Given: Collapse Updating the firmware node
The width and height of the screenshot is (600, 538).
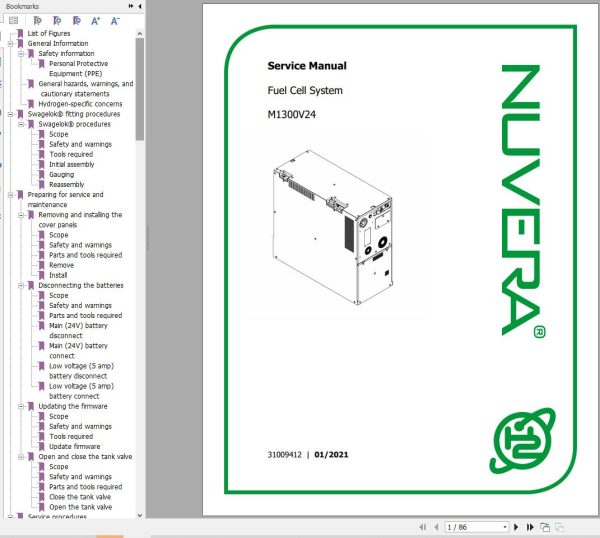Looking at the screenshot, I should [21, 406].
